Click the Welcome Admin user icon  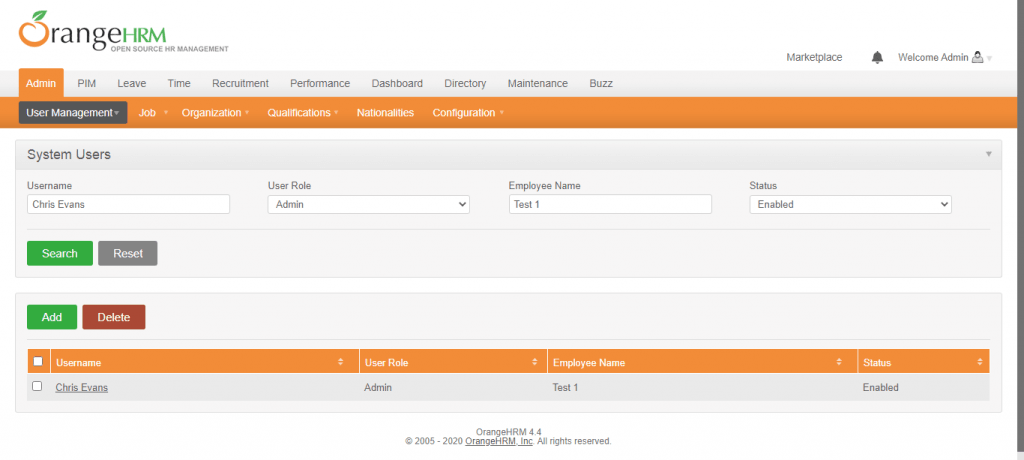(x=977, y=58)
